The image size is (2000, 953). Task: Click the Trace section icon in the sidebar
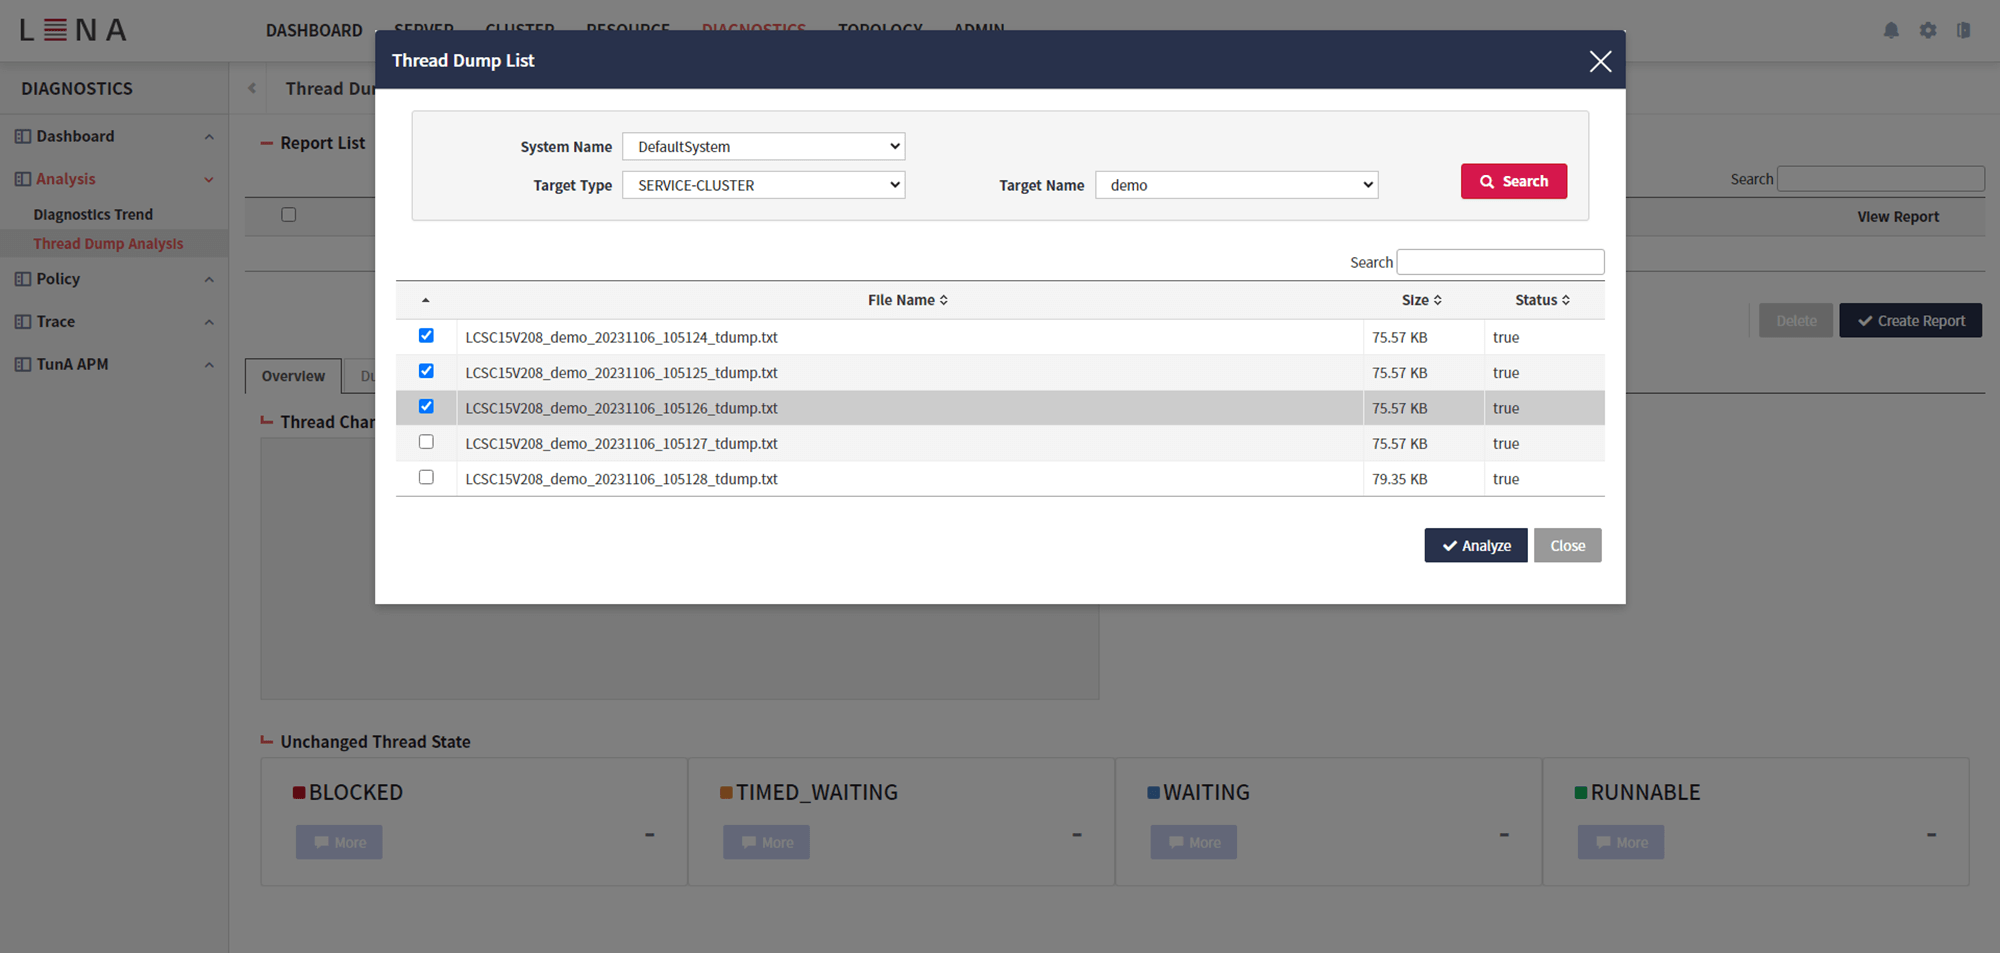point(21,321)
